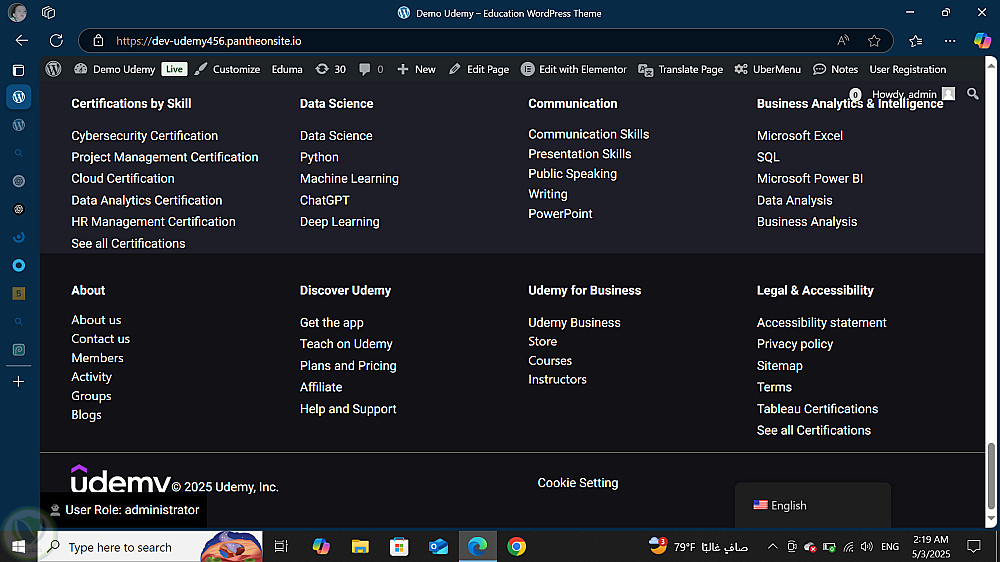Open the Instructors footer link
The width and height of the screenshot is (1000, 562).
557,379
